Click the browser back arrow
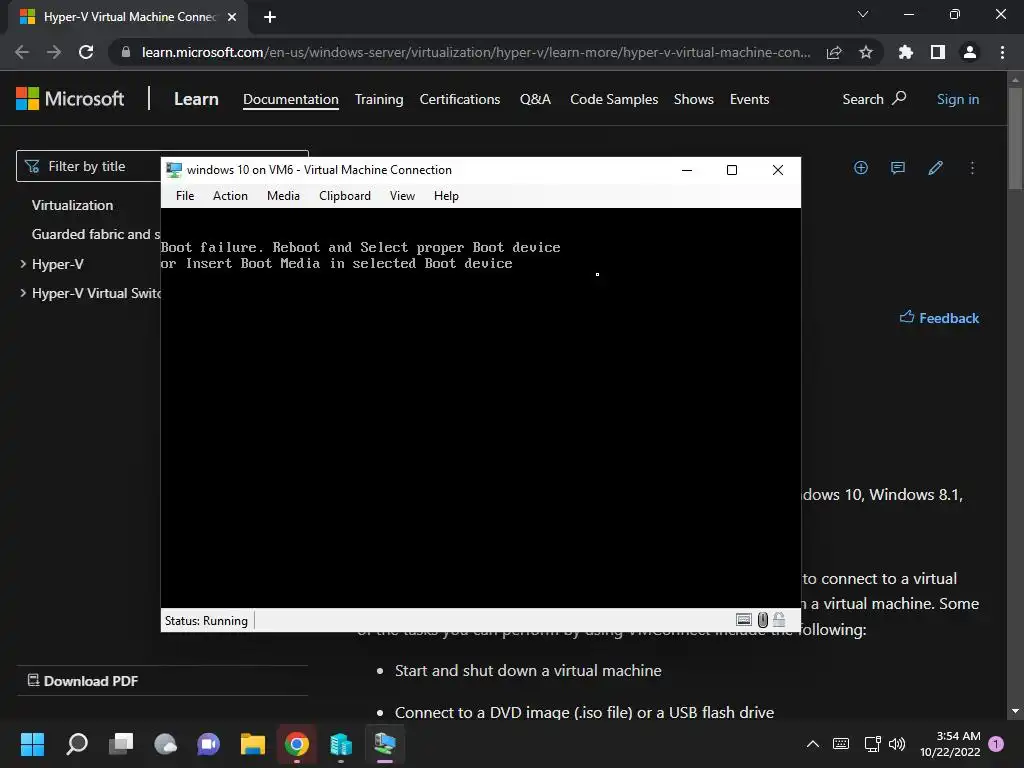The width and height of the screenshot is (1024, 768). tap(22, 52)
